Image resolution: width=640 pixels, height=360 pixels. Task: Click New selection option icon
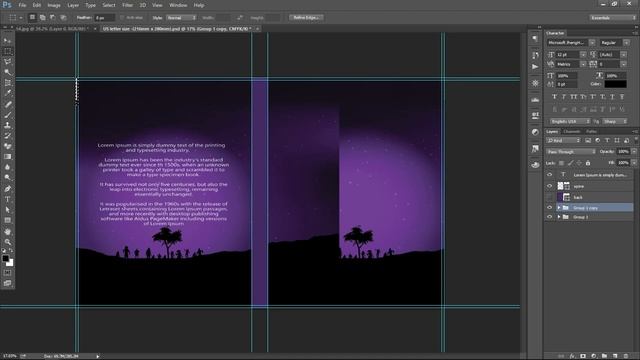pos(32,18)
